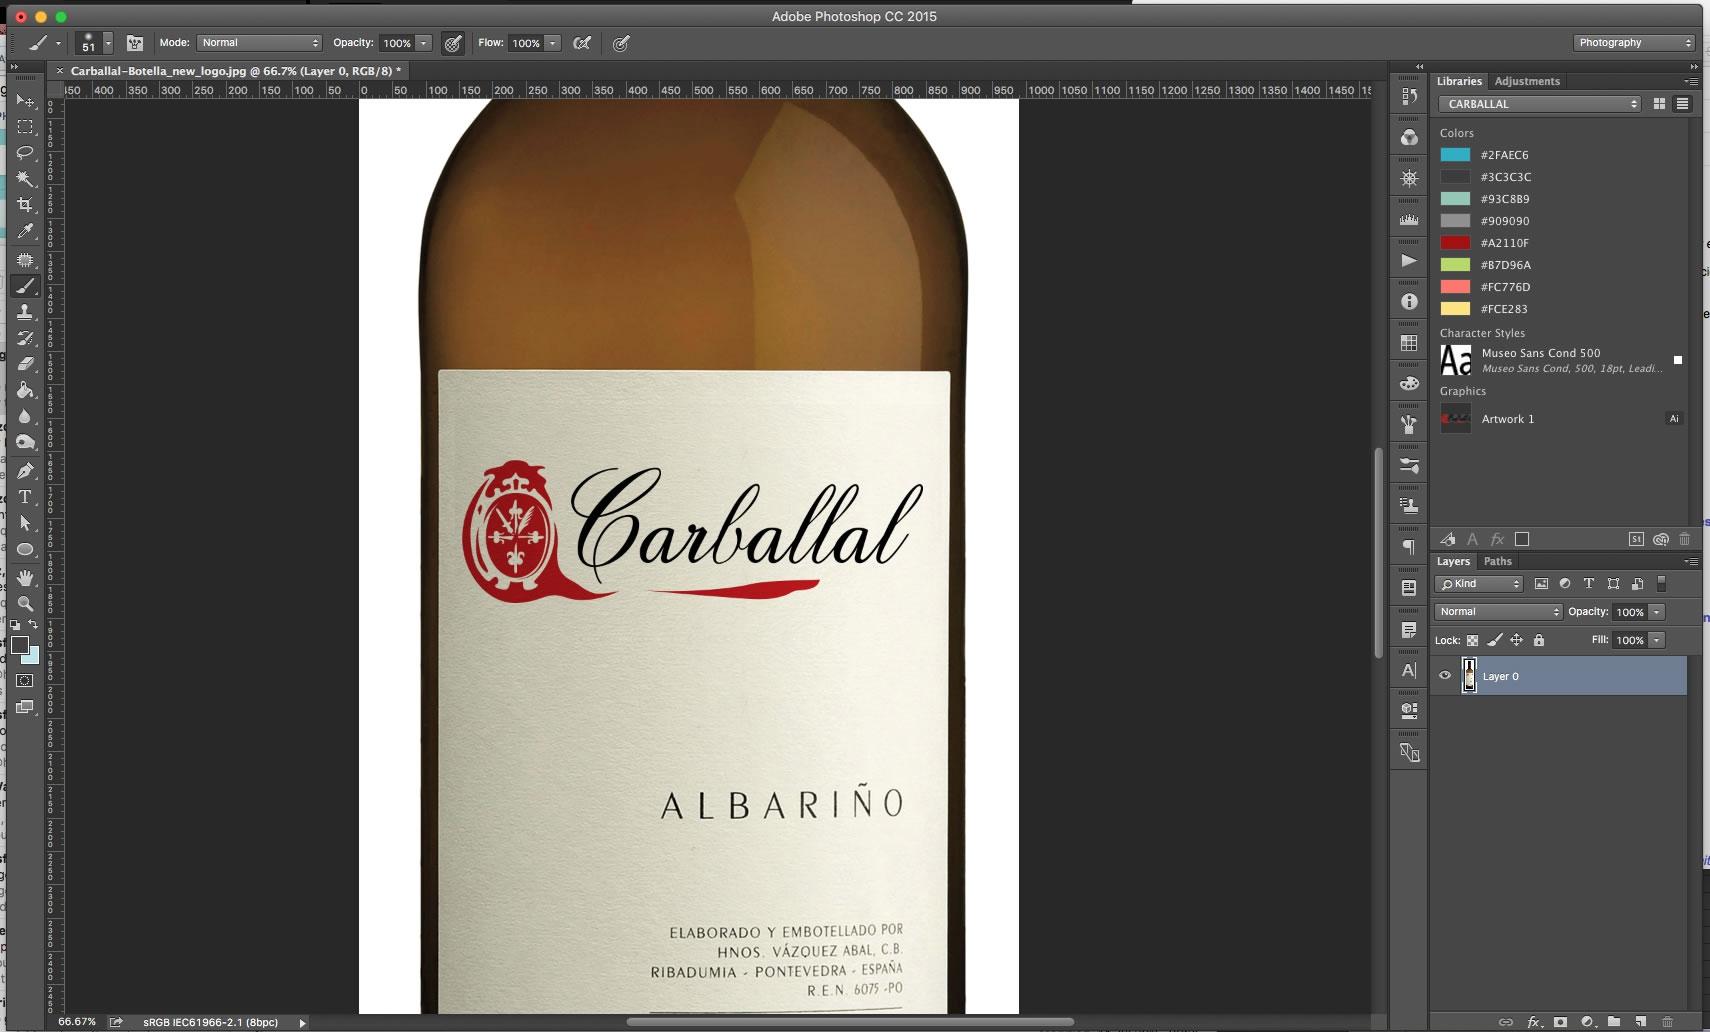Viewport: 1710px width, 1032px height.
Task: Open the Flow slider dropdown
Action: (x=552, y=43)
